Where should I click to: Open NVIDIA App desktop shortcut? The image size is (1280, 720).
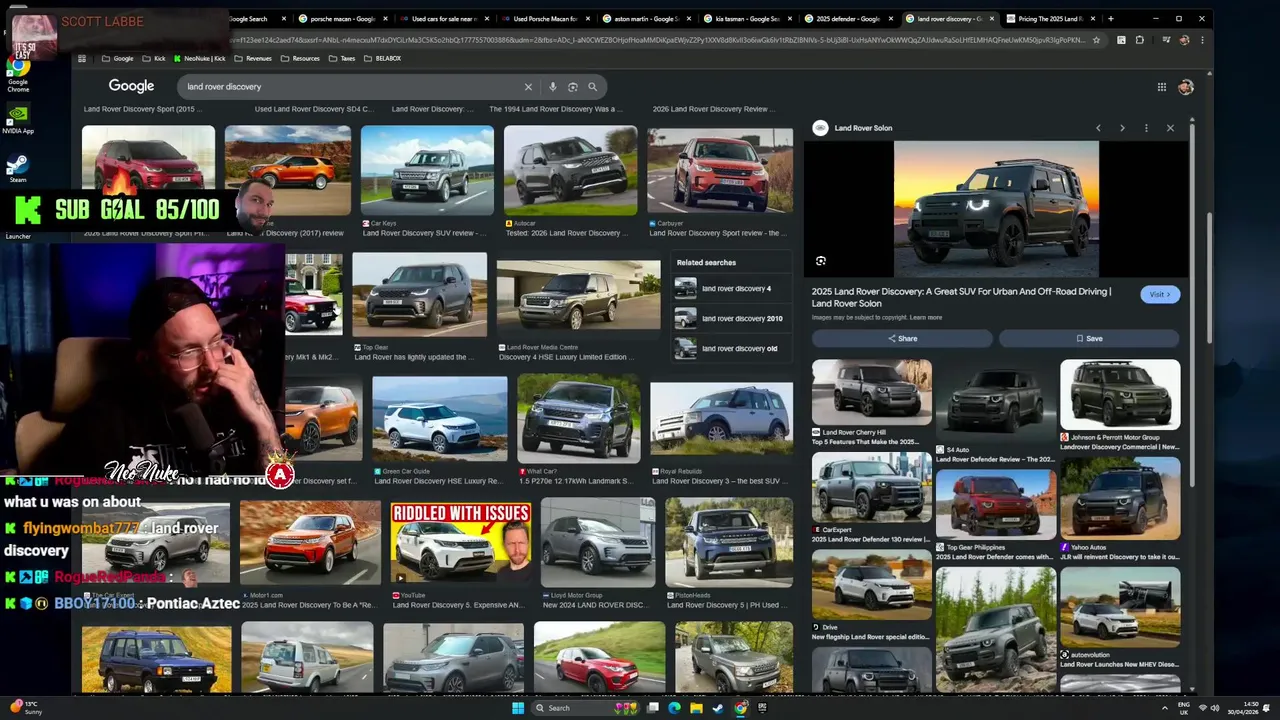pos(17,119)
